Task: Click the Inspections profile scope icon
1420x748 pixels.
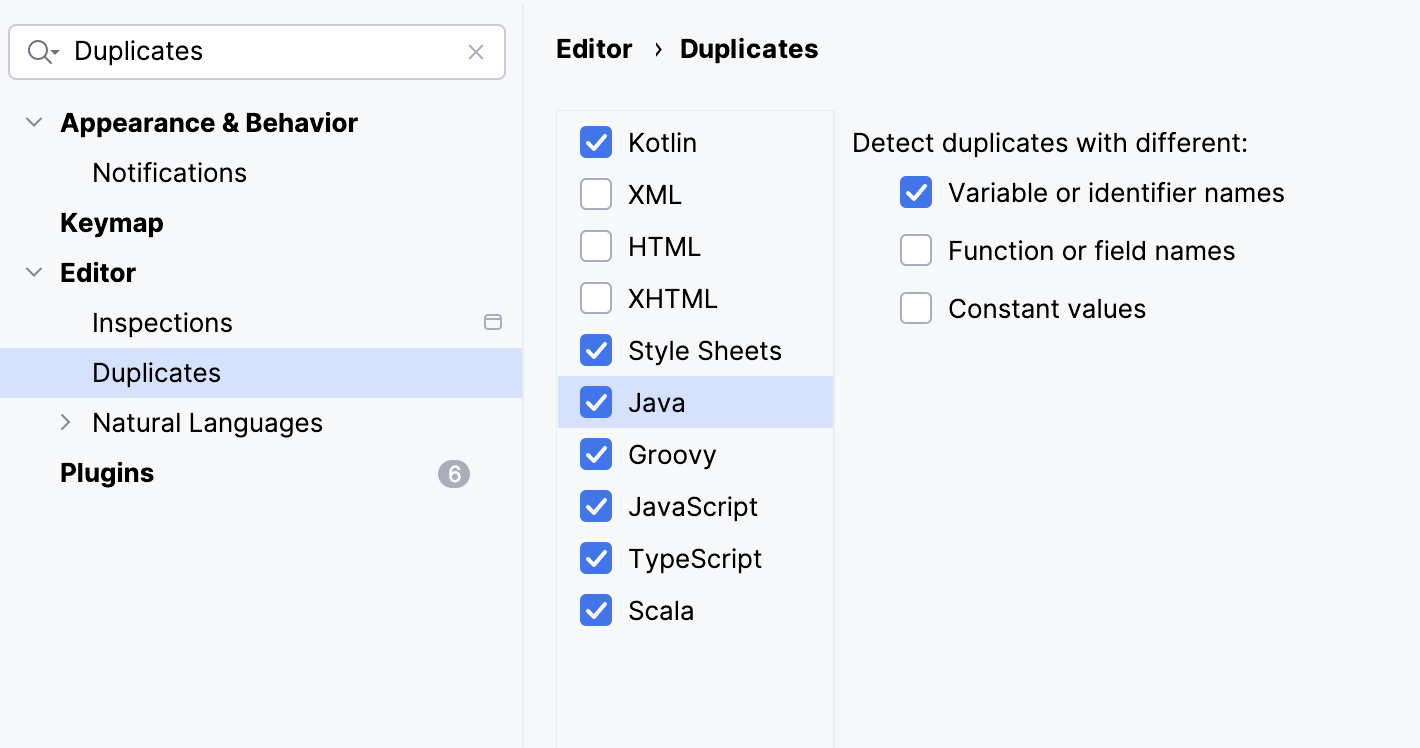Action: (x=492, y=322)
